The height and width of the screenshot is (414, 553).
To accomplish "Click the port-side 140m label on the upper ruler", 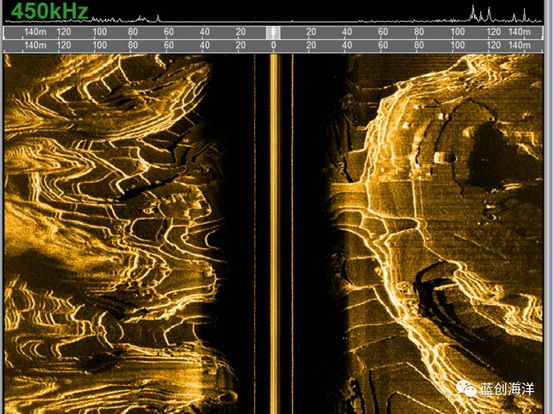I will (x=35, y=32).
